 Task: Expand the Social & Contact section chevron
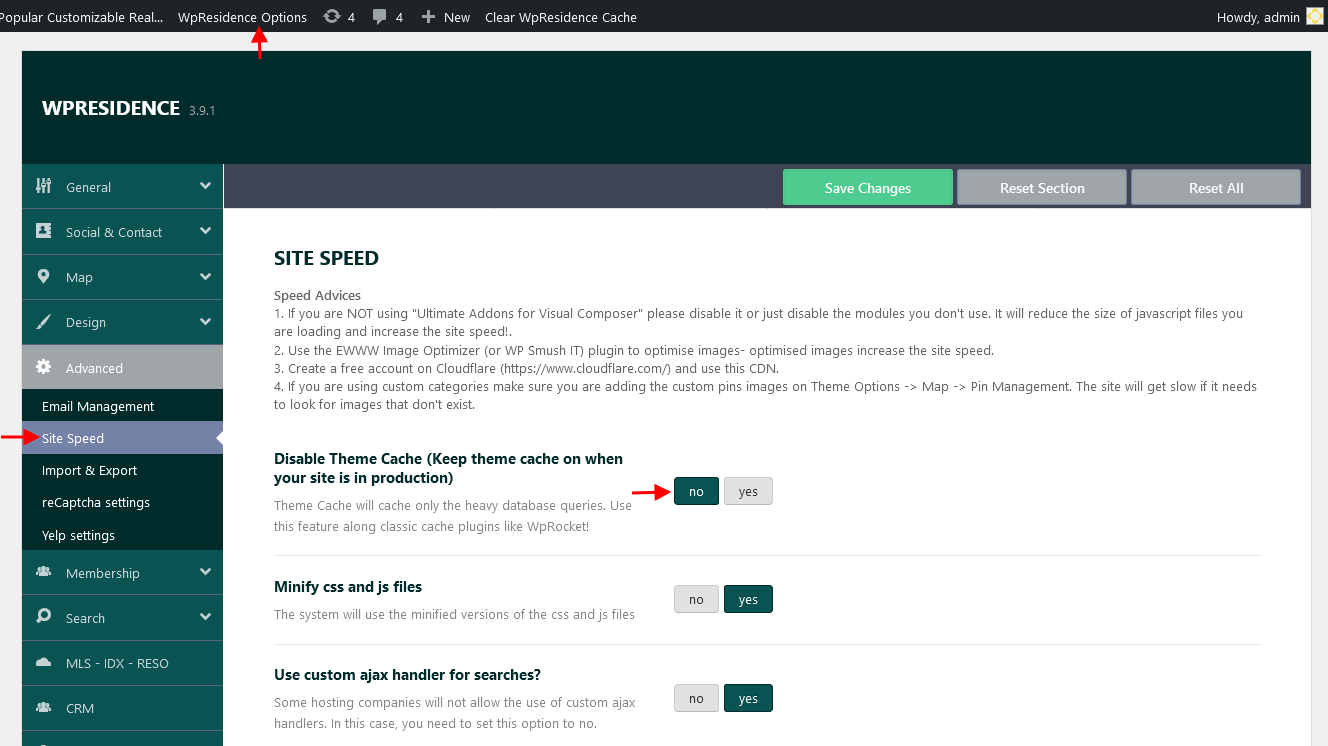tap(205, 231)
